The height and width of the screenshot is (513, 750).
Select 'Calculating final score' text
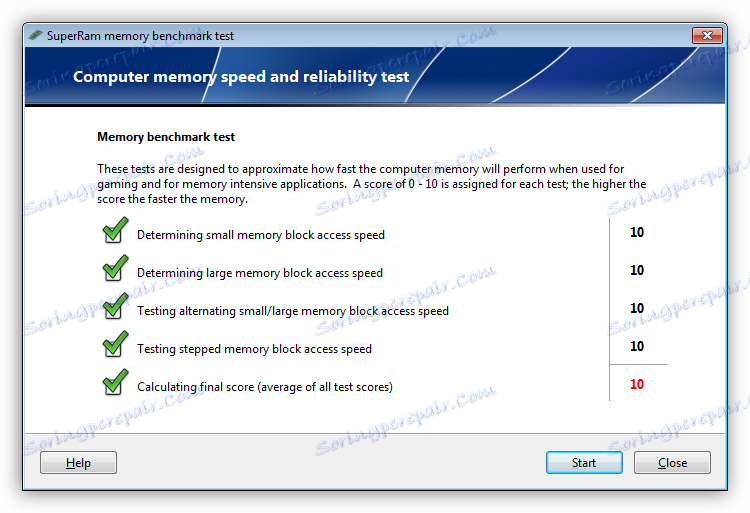click(x=196, y=387)
